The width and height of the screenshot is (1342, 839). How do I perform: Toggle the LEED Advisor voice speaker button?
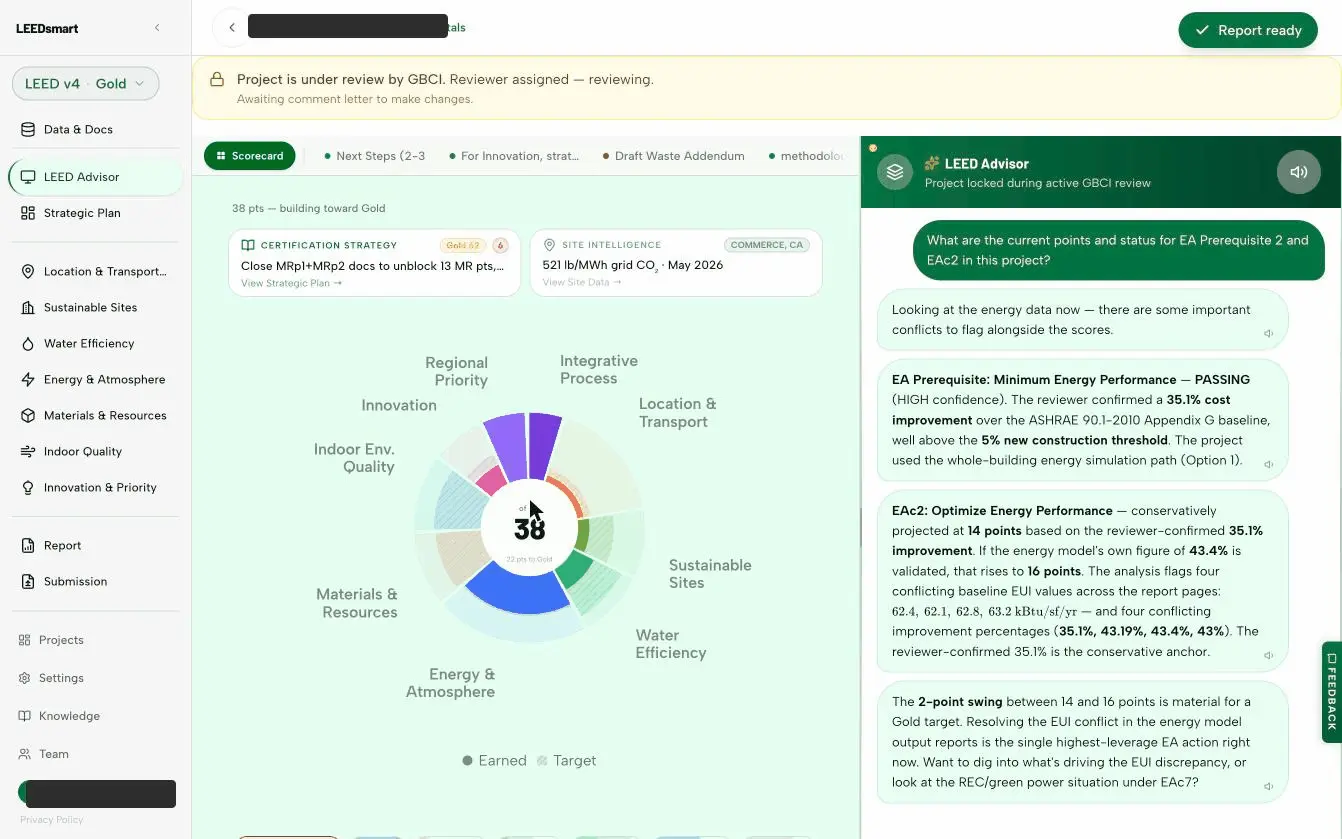[x=1298, y=172]
